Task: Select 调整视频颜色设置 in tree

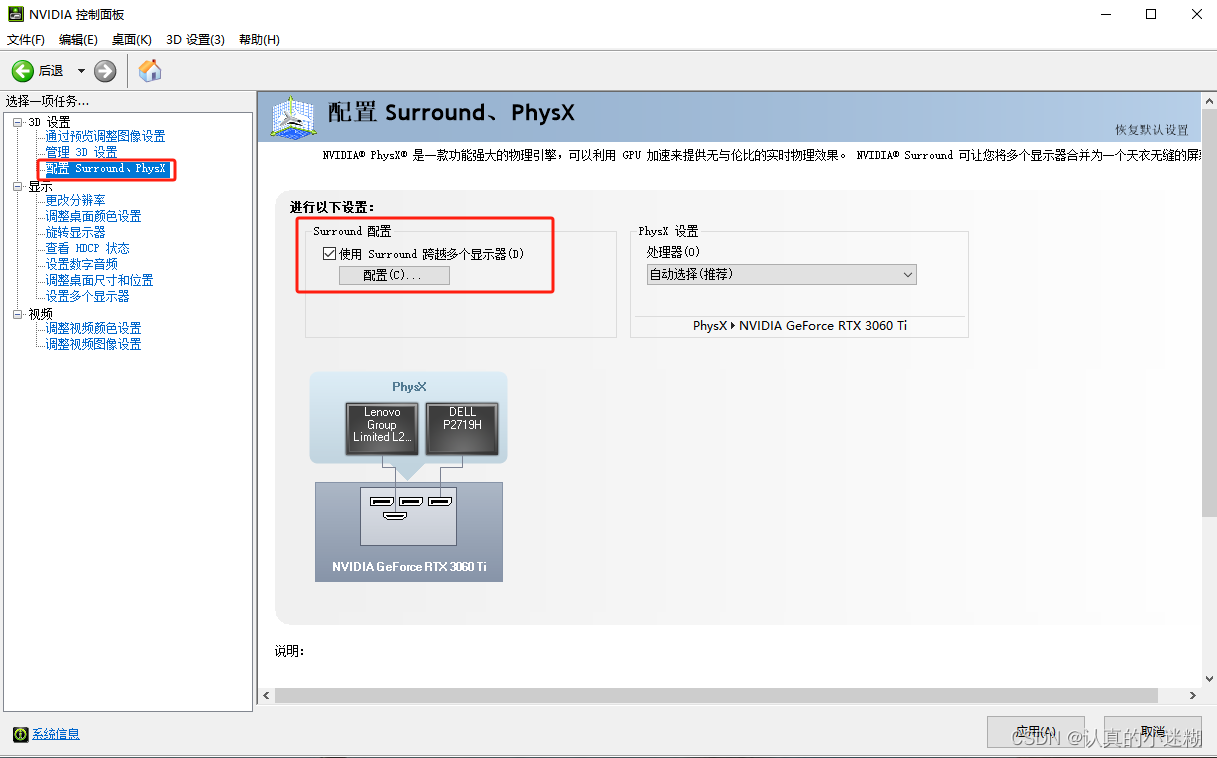Action: (x=93, y=328)
